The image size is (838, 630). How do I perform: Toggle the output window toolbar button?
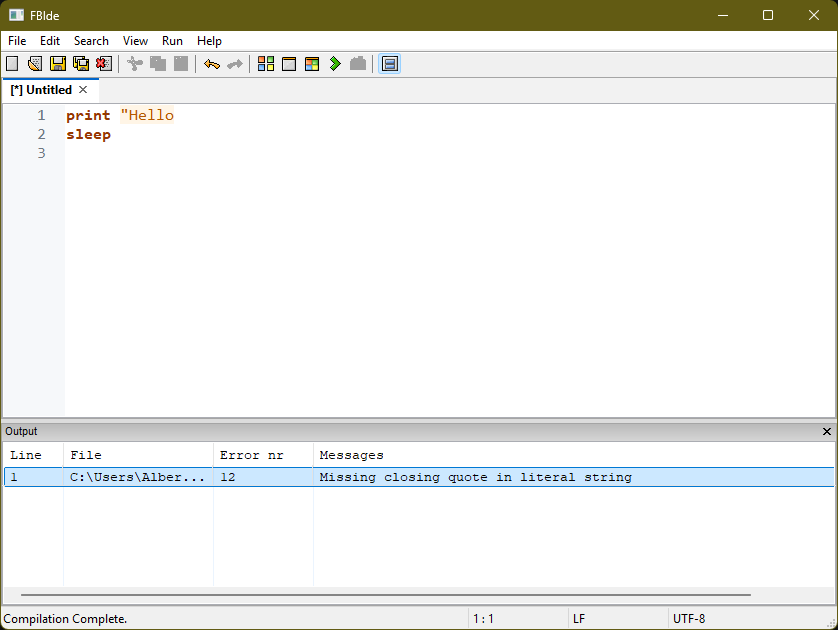(x=390, y=64)
